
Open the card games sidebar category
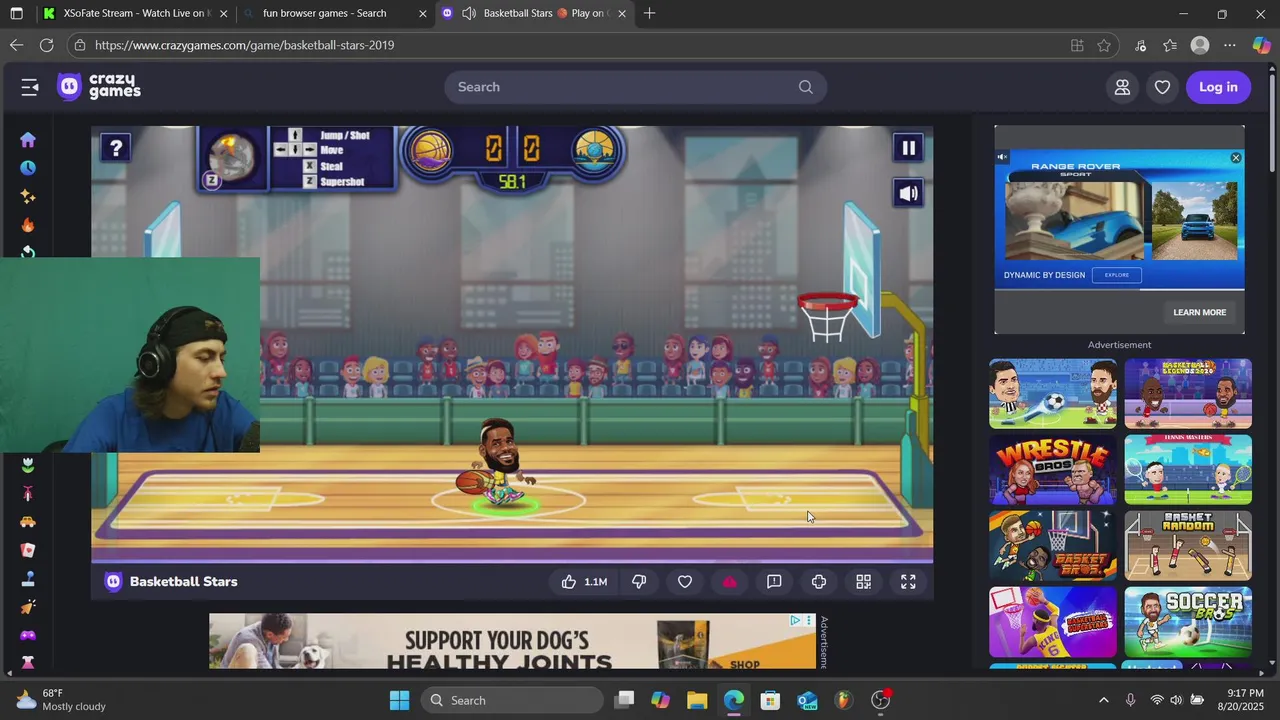28,550
